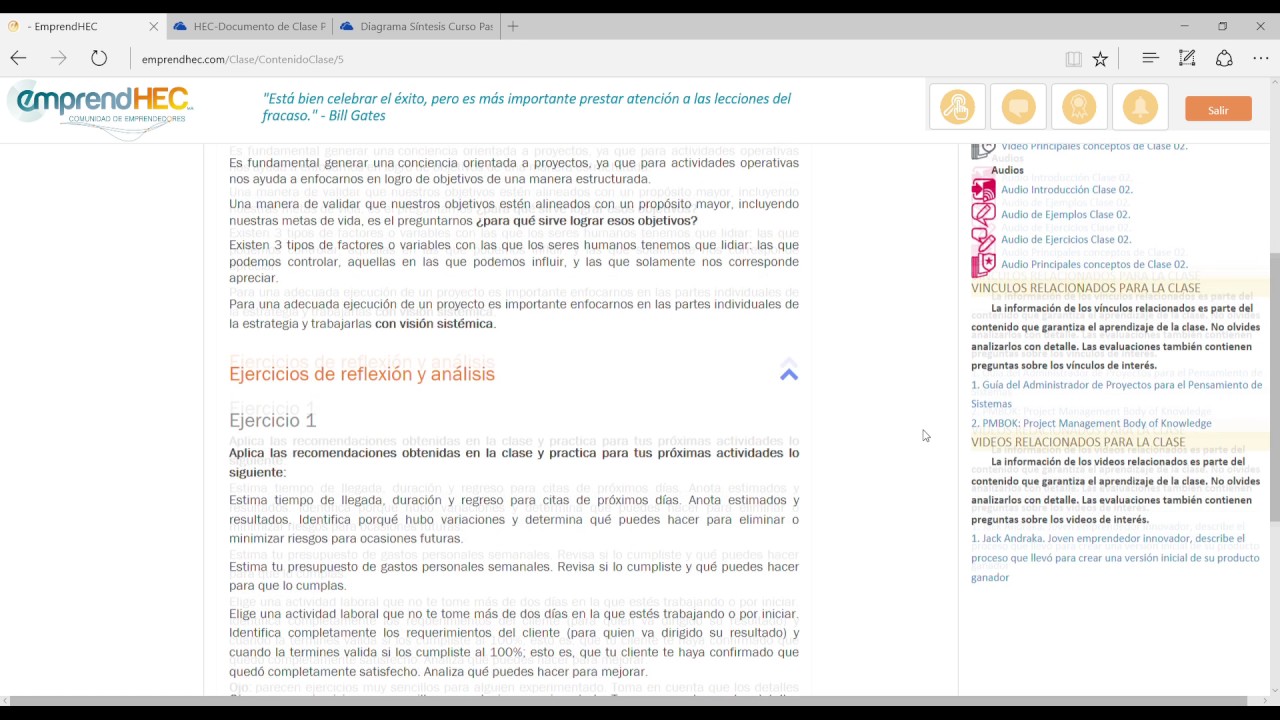
Task: Add page to favorites with star icon
Action: coord(1100,59)
